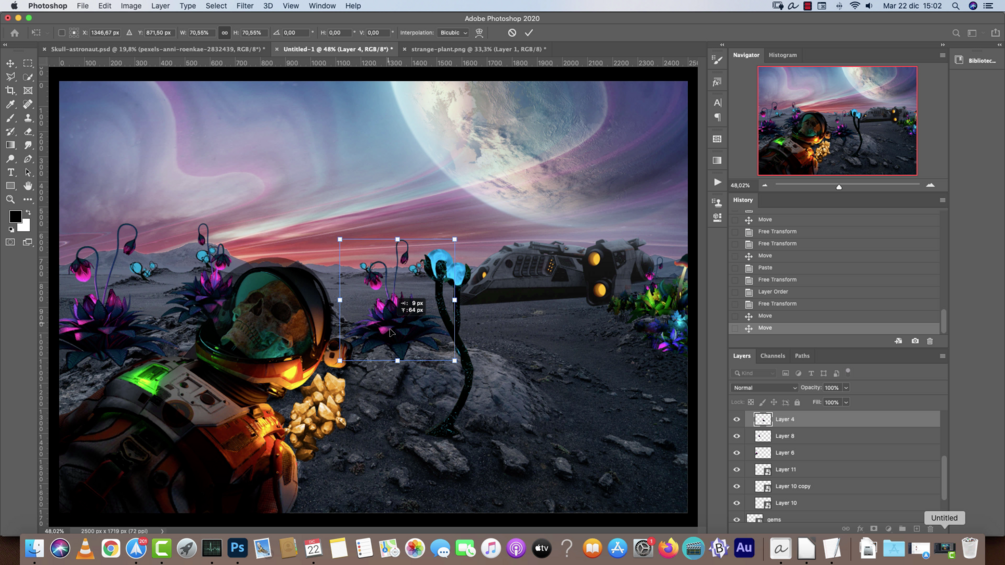Viewport: 1005px width, 565px height.
Task: Toggle the aspect ratio link between W and H
Action: click(224, 33)
